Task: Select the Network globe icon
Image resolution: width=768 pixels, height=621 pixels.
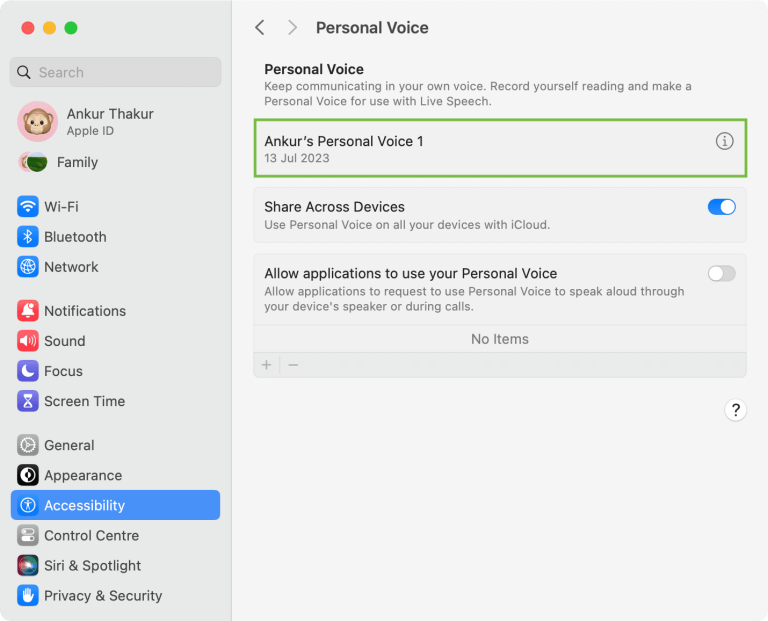Action: (28, 267)
